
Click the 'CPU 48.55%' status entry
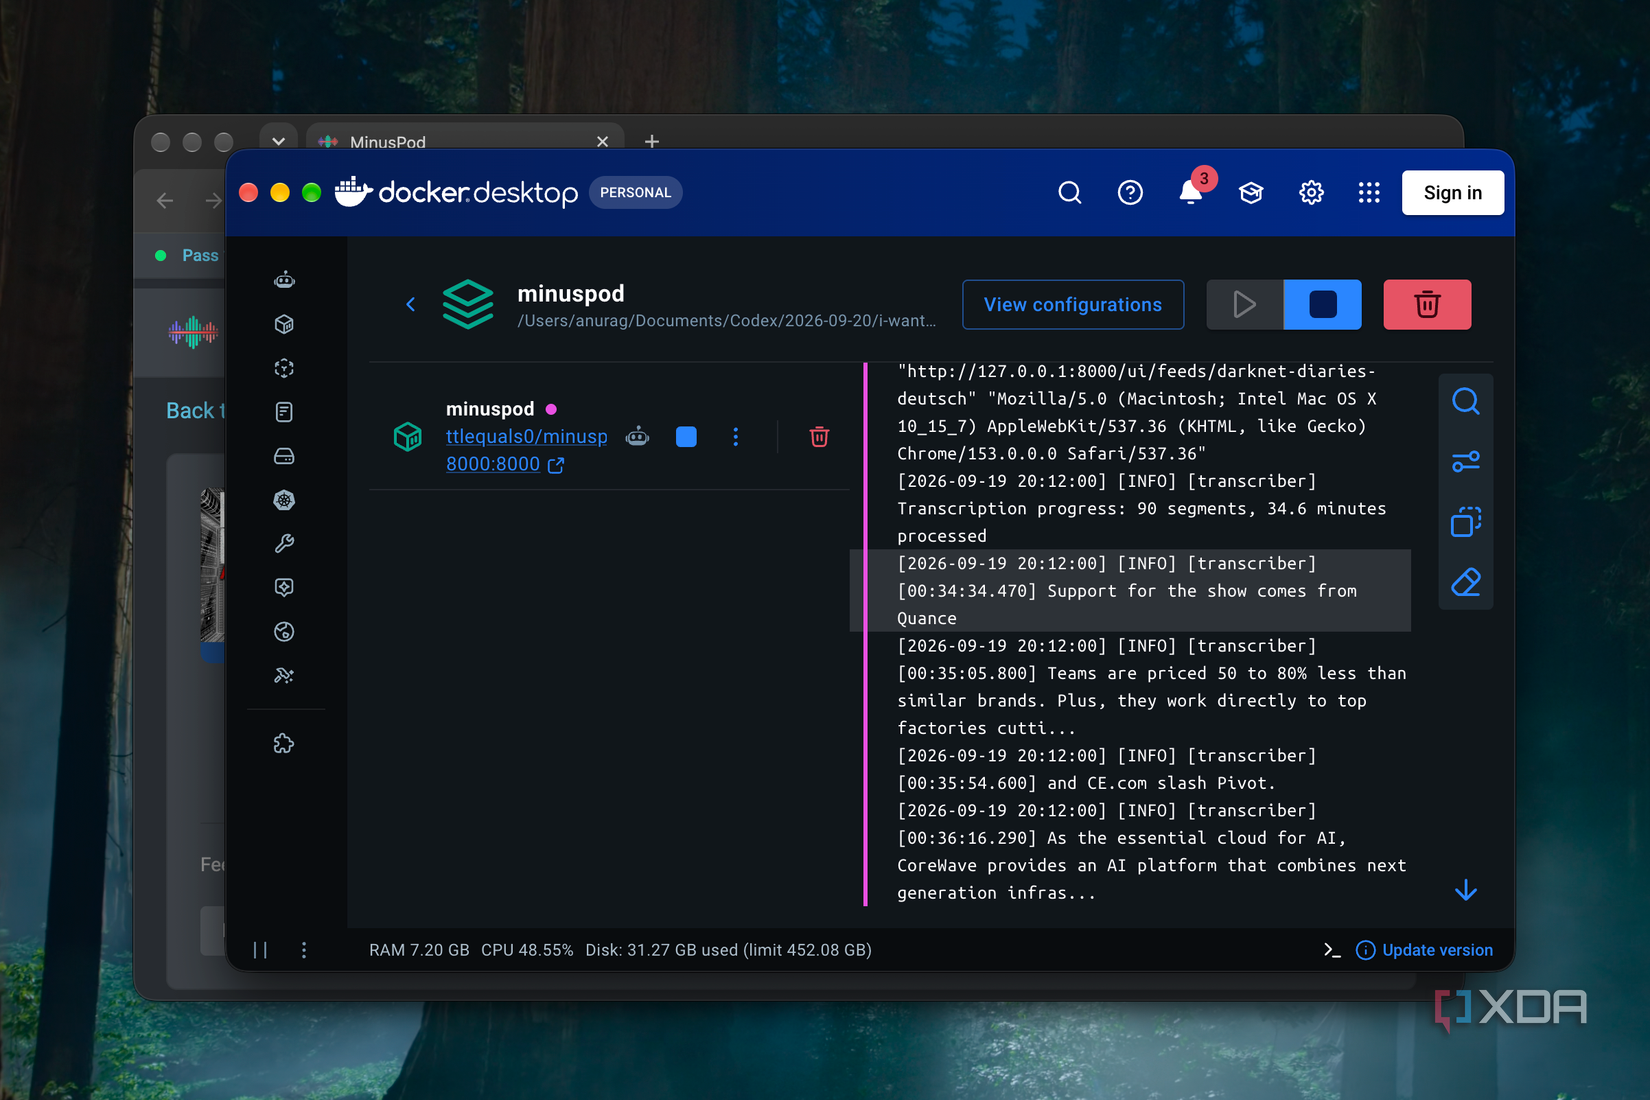click(x=527, y=950)
